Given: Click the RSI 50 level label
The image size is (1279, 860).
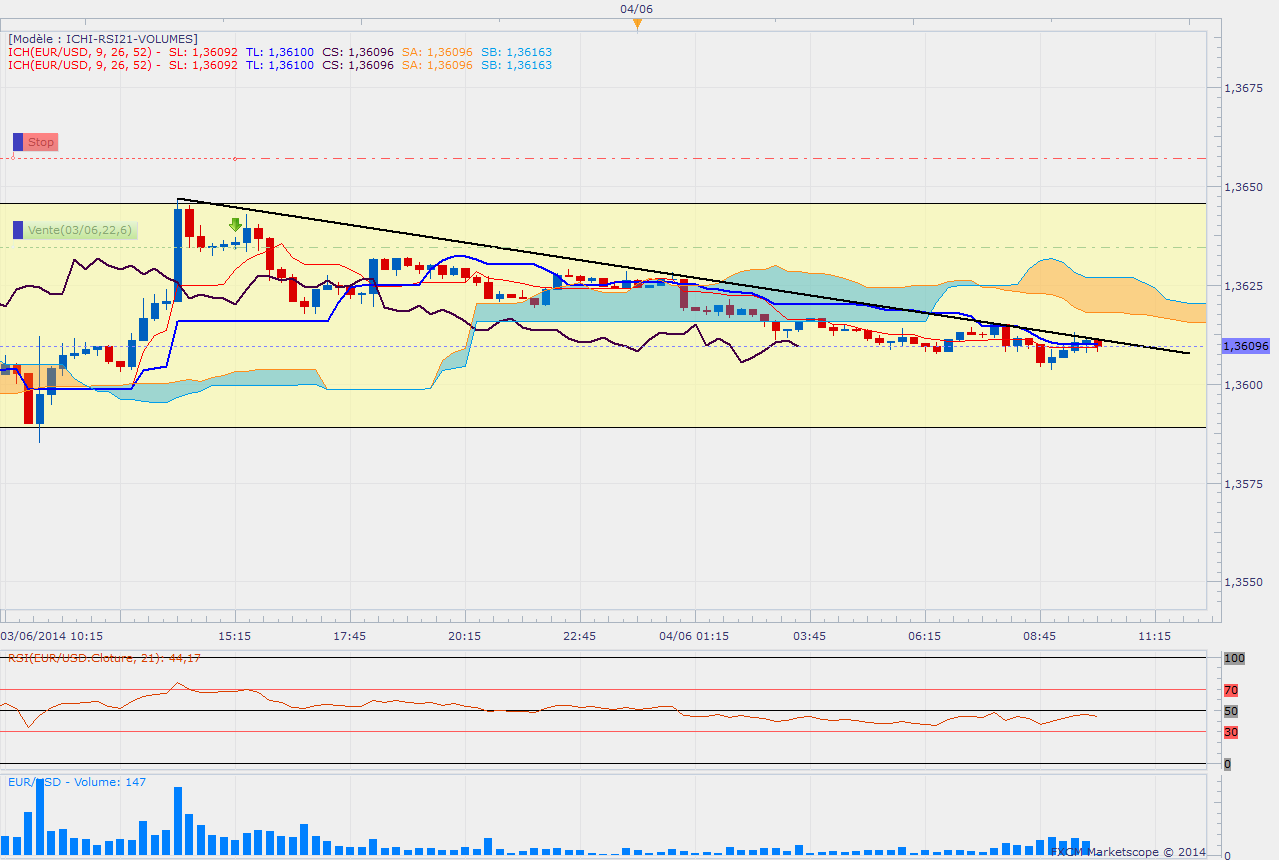Looking at the screenshot, I should click(1231, 711).
